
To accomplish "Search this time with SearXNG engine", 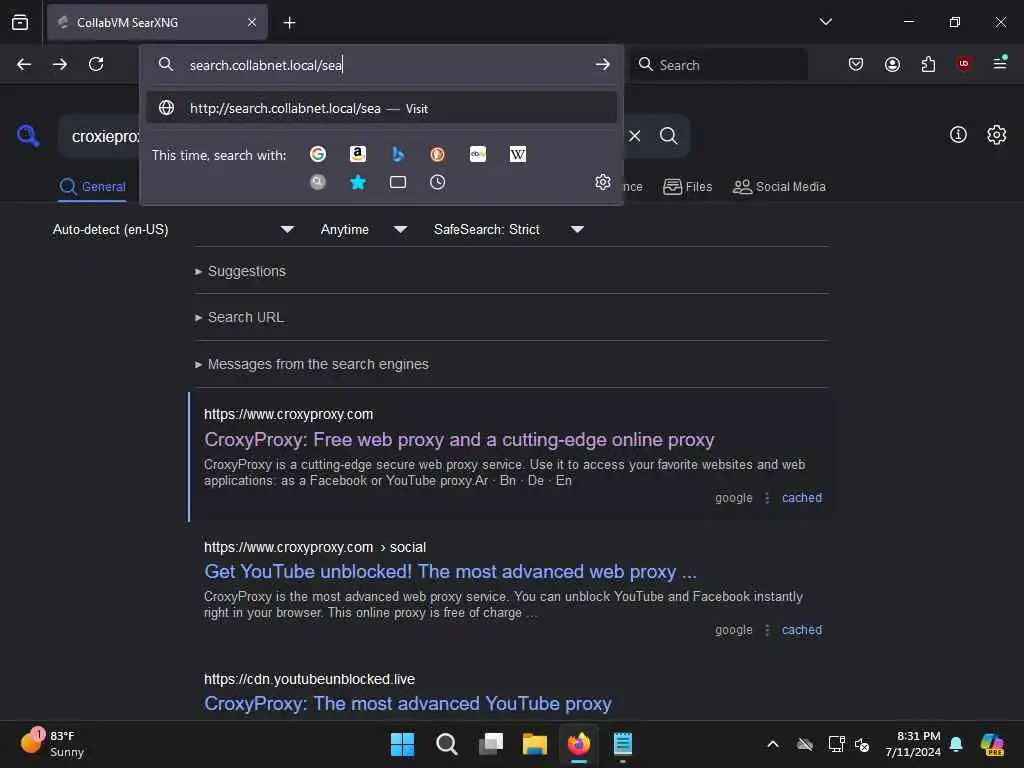I will click(318, 182).
